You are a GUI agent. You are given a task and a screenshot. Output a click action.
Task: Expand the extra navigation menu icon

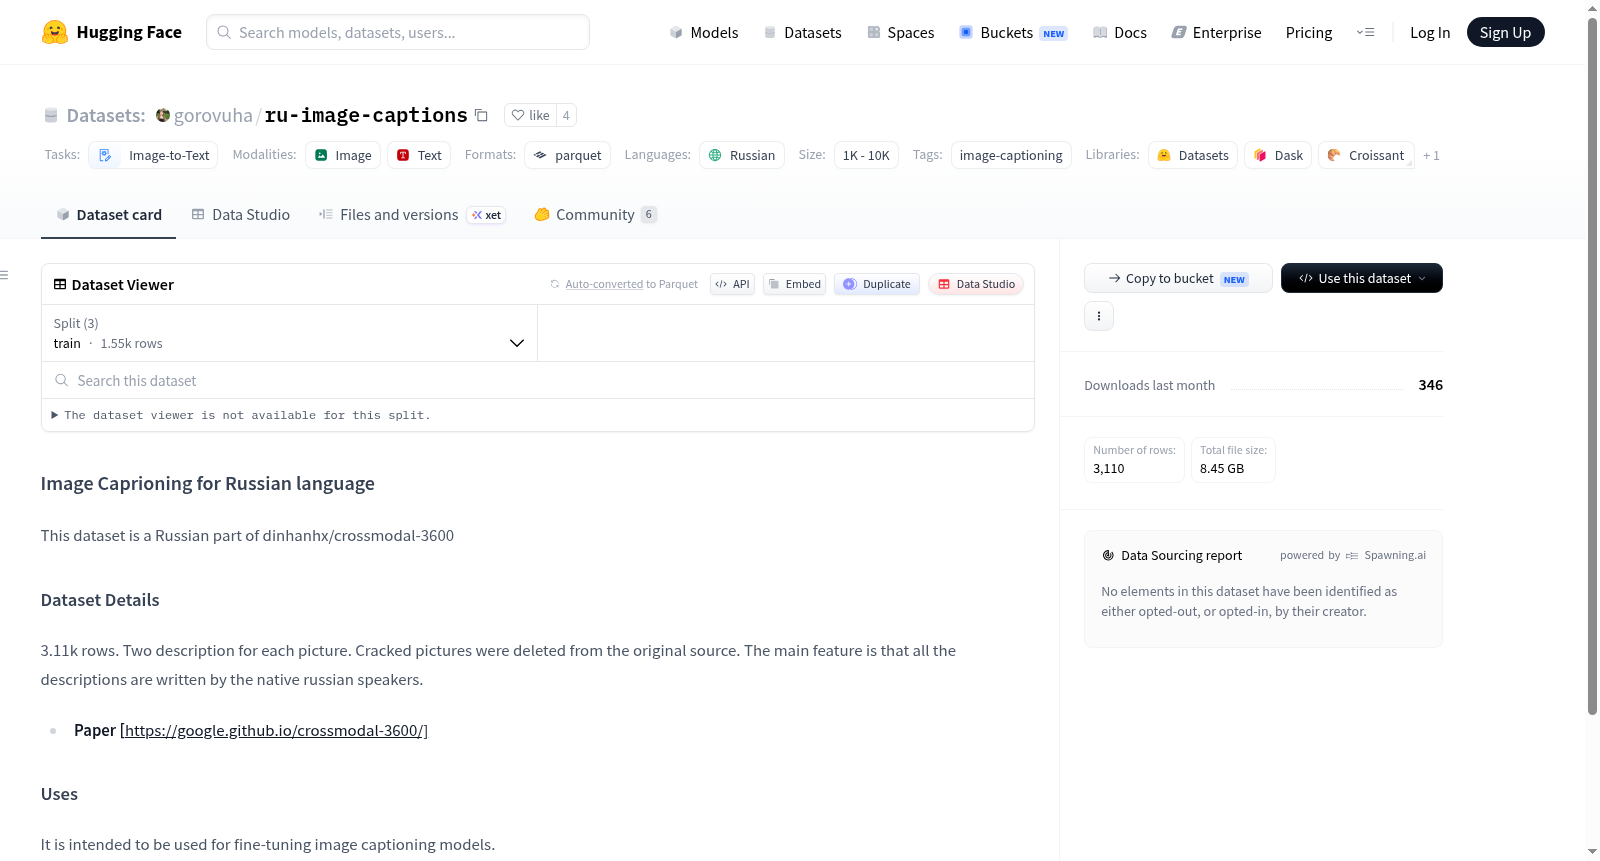point(1365,32)
